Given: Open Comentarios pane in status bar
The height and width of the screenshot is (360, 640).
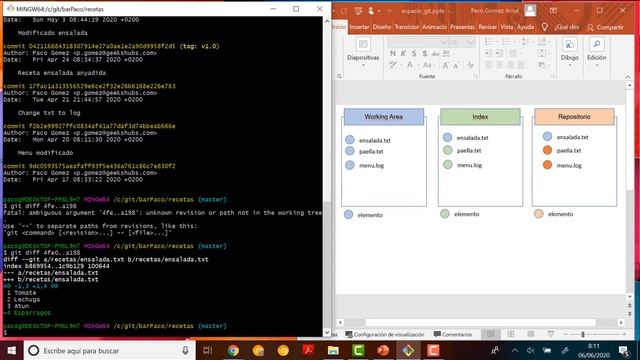Looking at the screenshot, I should pos(452,334).
